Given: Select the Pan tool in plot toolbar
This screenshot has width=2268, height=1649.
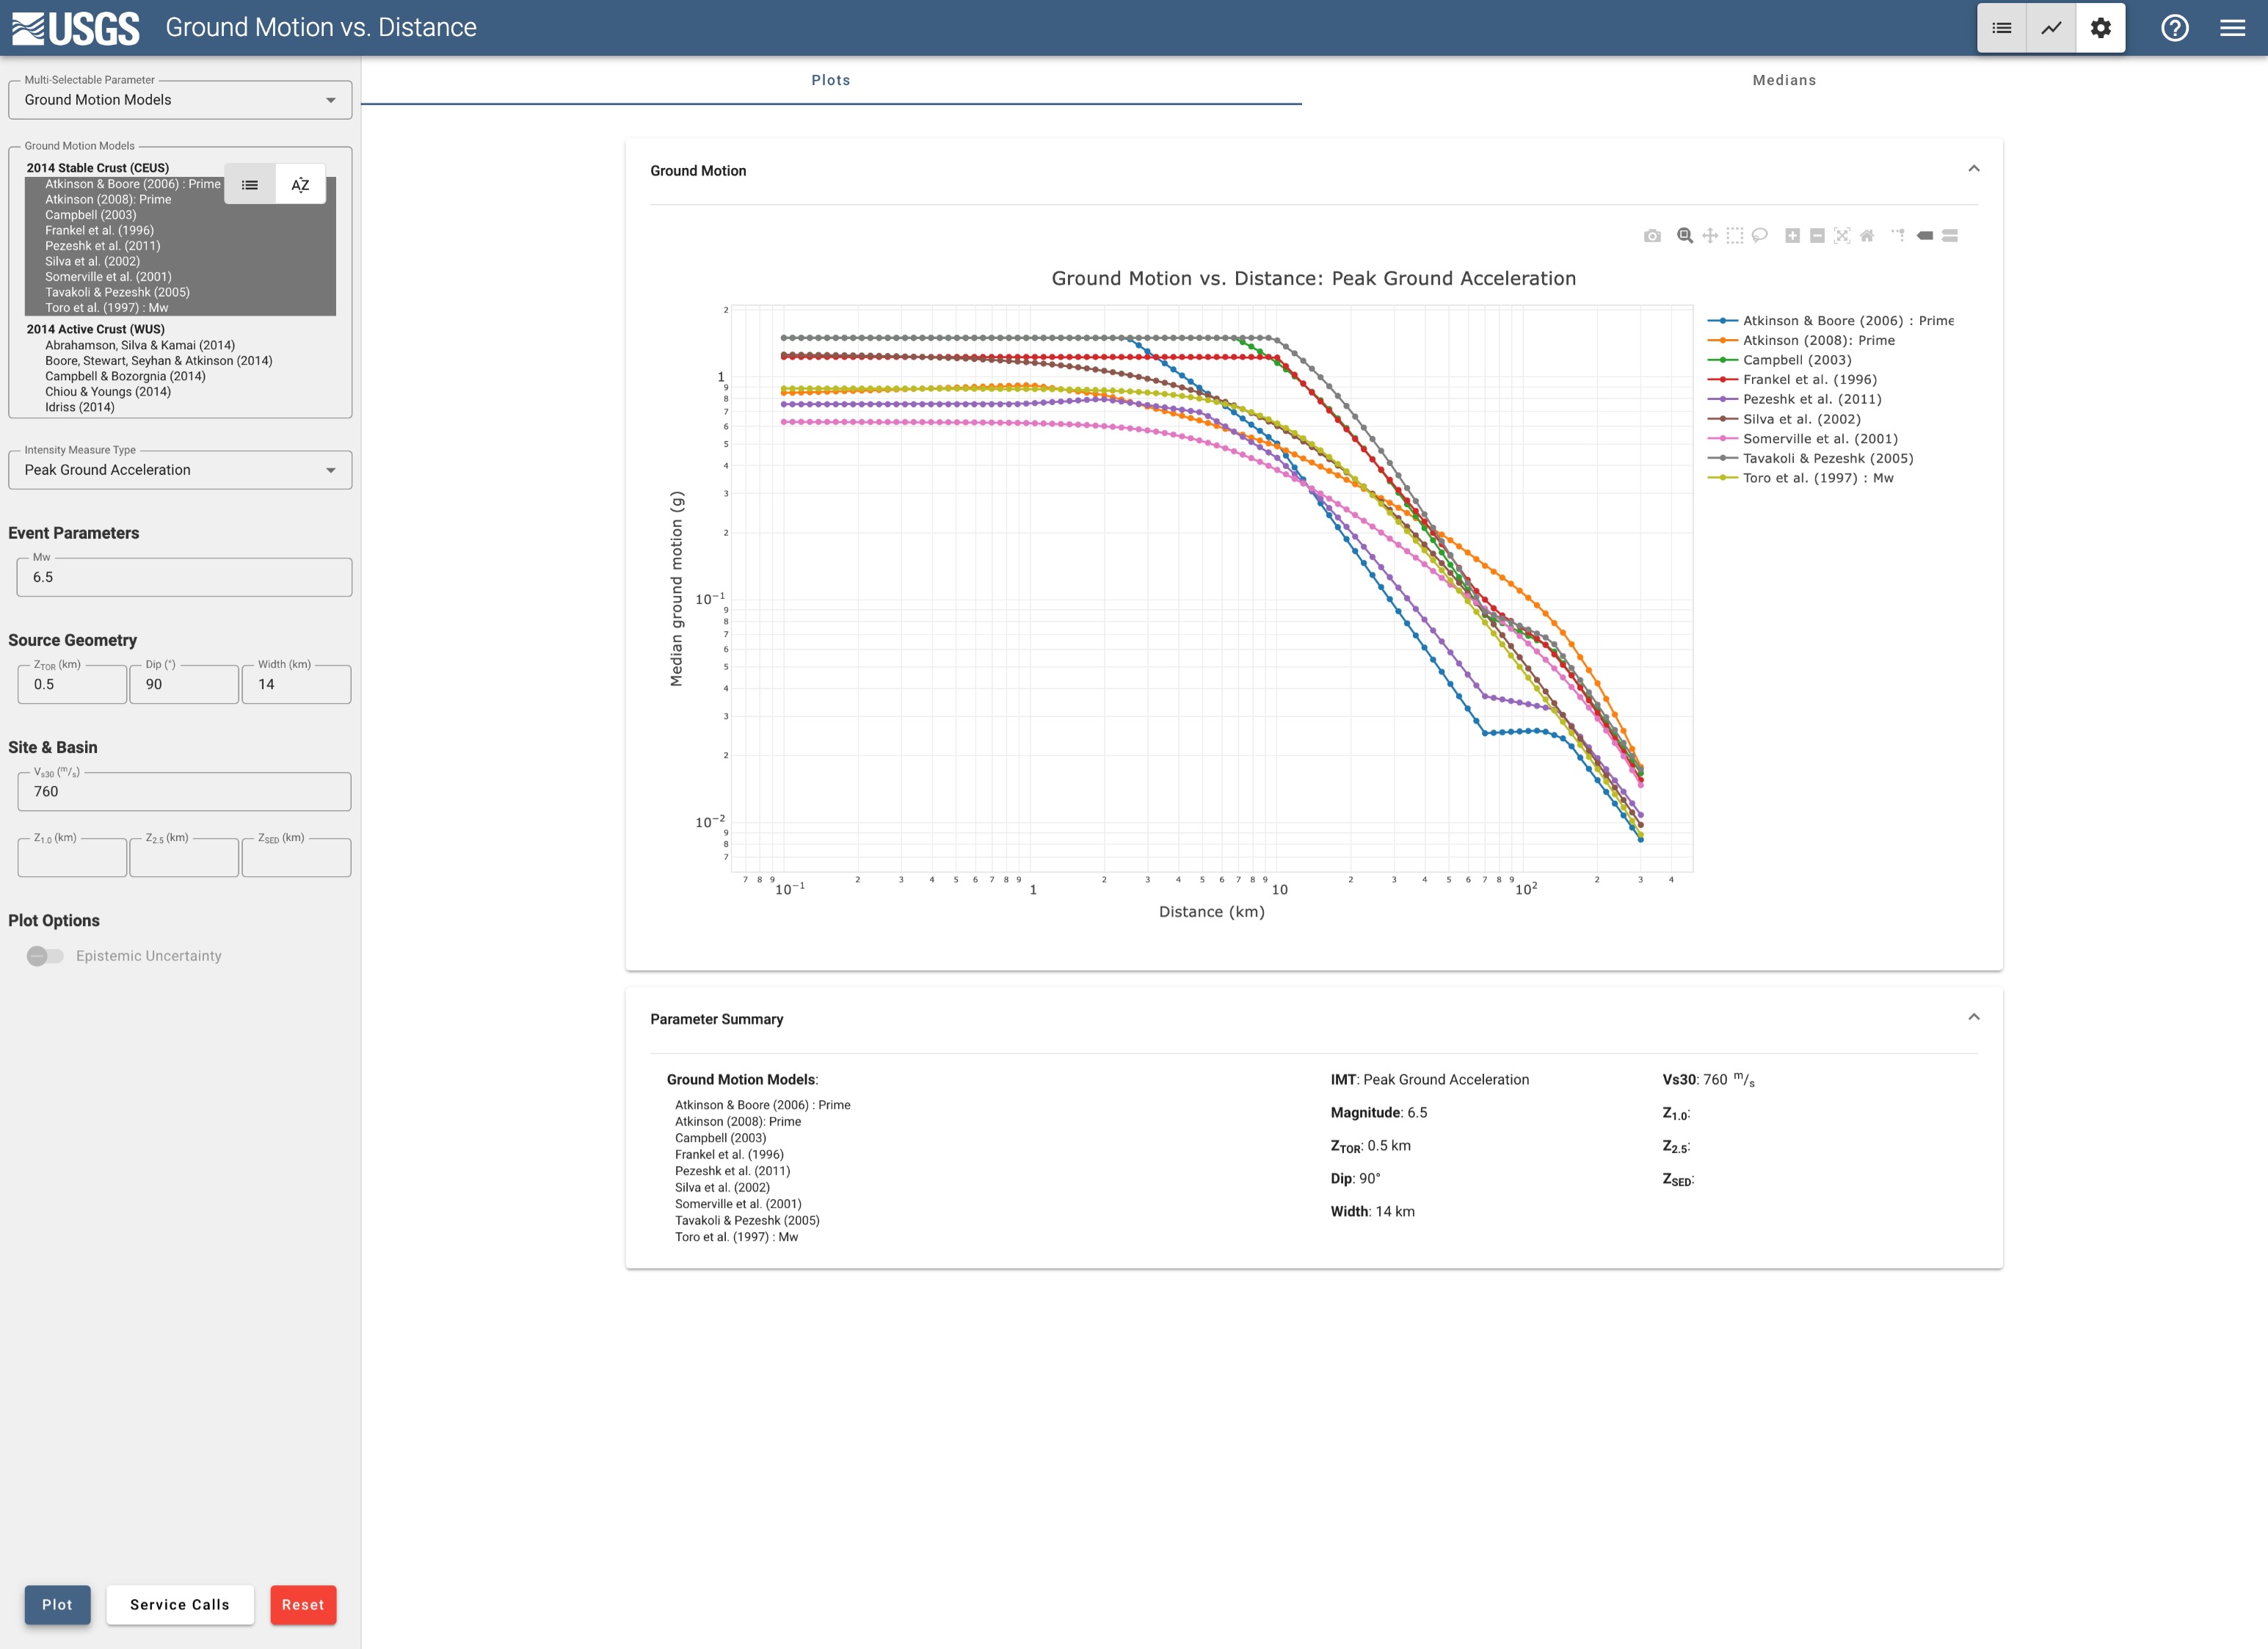Looking at the screenshot, I should [1710, 236].
